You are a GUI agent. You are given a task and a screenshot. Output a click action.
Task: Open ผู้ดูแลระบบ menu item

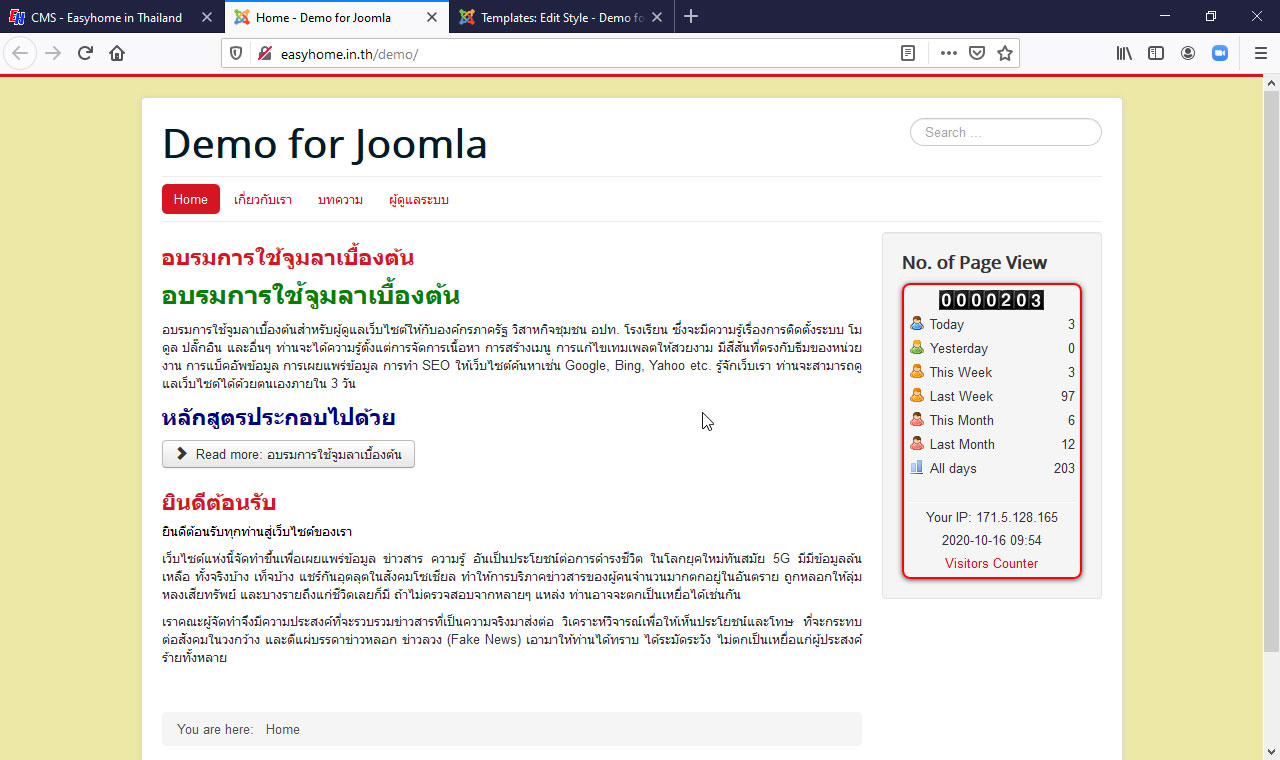[419, 200]
